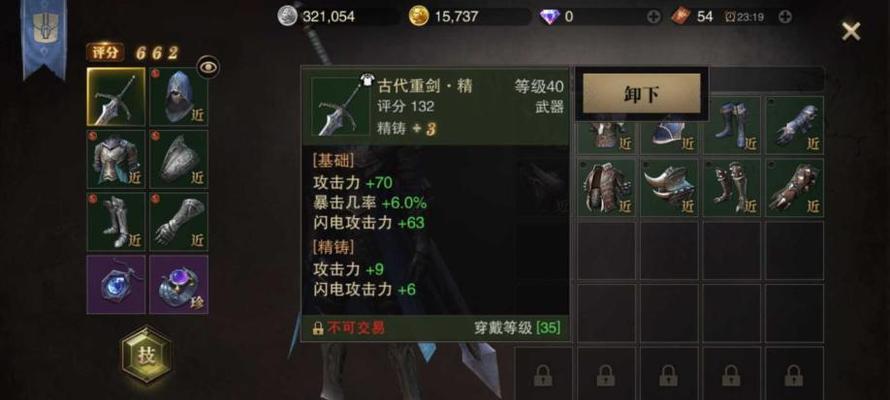Add diamonds with the plus button
This screenshot has height=400, width=890.
[x=654, y=17]
